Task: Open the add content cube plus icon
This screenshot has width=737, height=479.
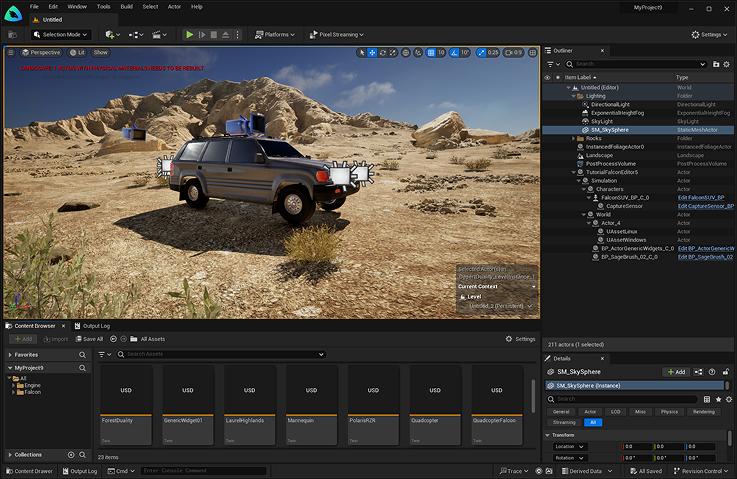Action: click(112, 35)
